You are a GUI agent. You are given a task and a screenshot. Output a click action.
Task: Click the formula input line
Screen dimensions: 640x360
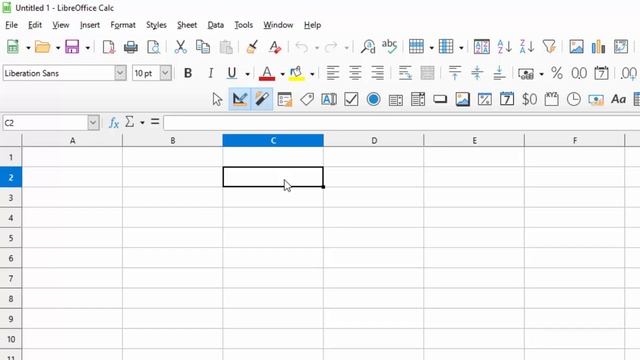(x=402, y=122)
